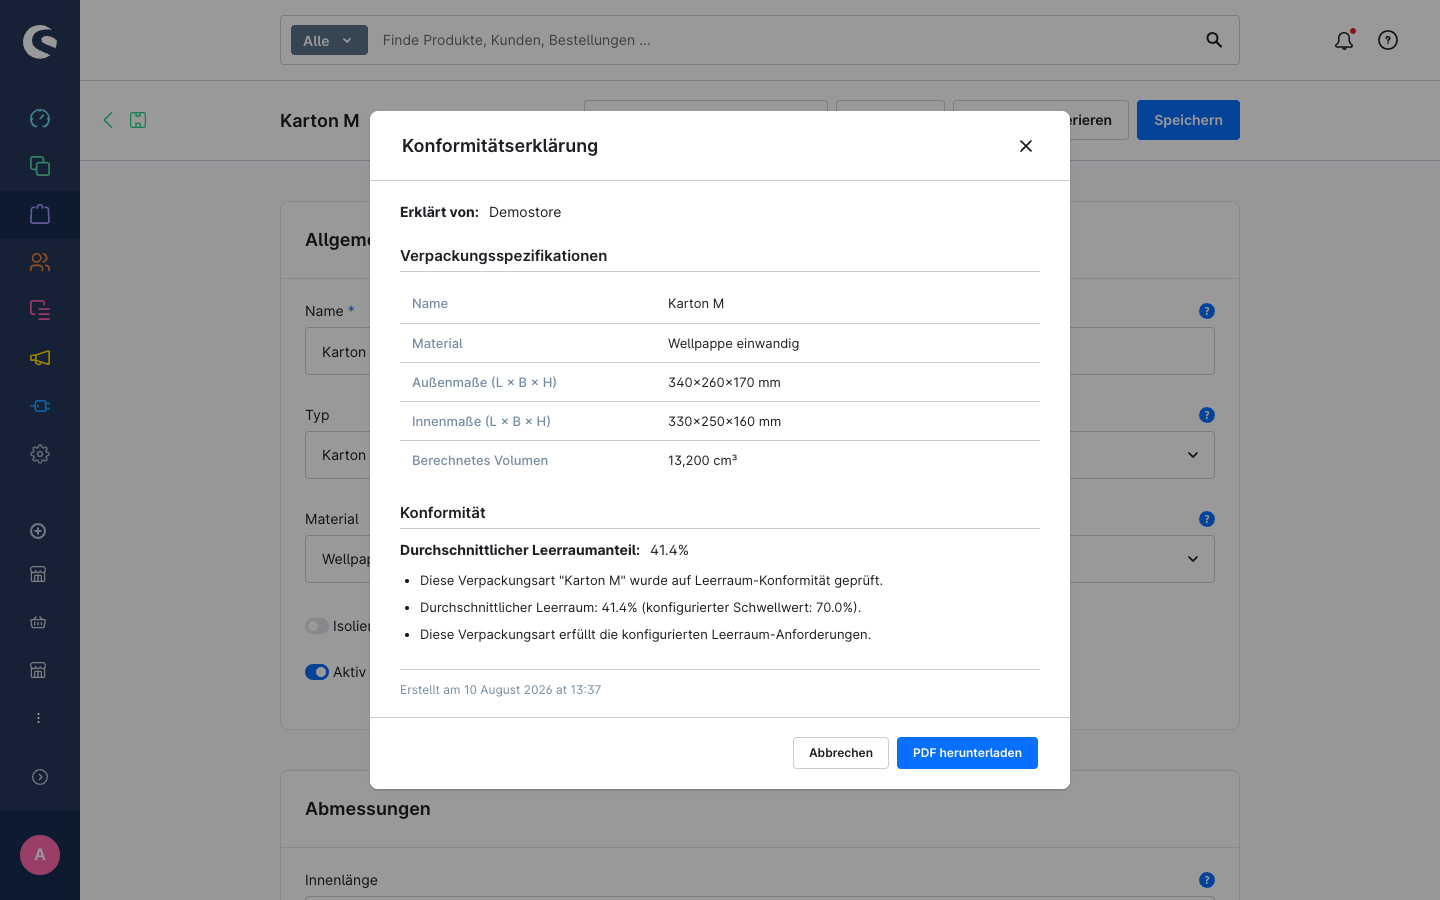
Task: Toggle the Aktiv switch
Action: point(317,672)
